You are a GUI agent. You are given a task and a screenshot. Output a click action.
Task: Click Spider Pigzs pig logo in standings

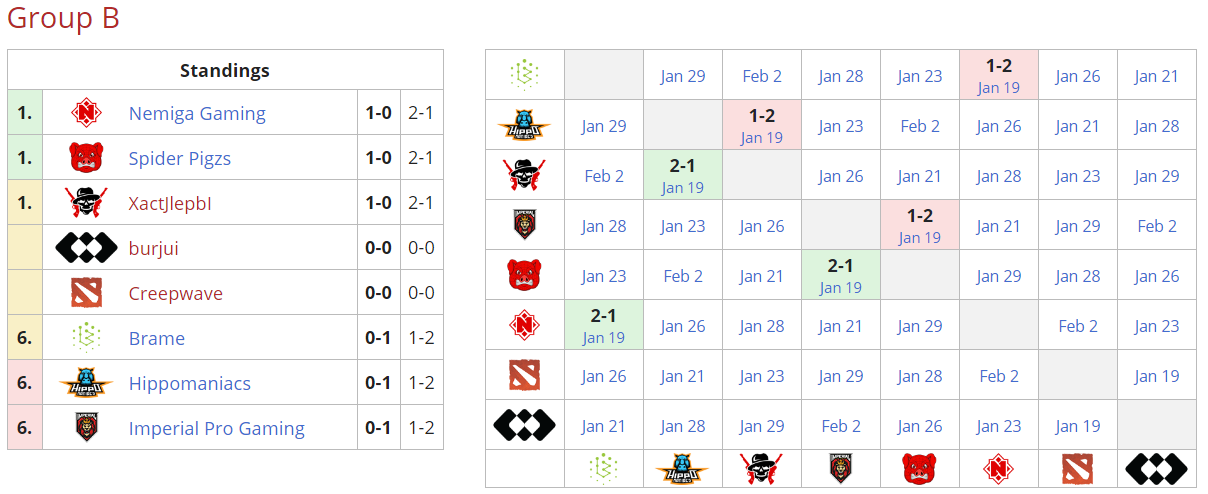(87, 158)
